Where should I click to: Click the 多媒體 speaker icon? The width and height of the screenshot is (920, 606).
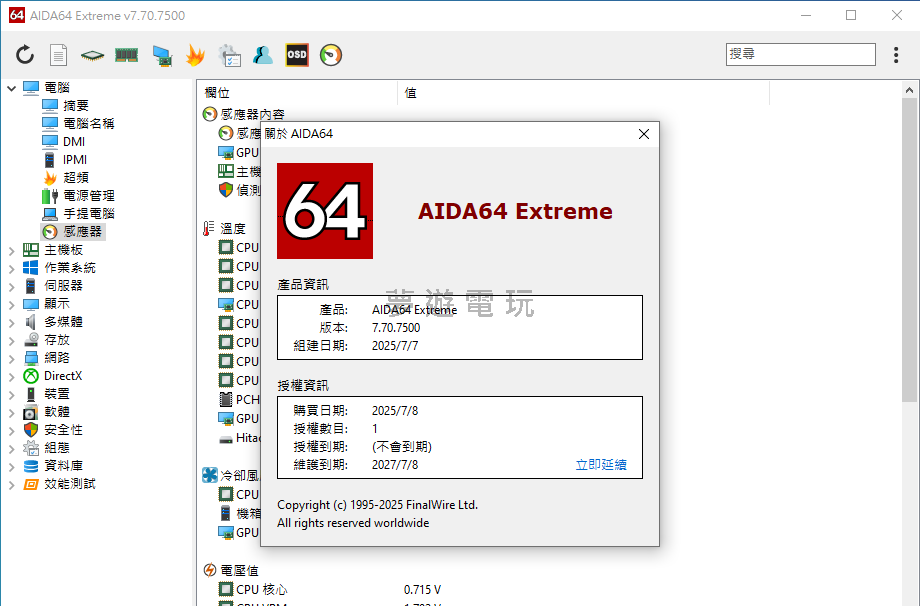point(31,322)
